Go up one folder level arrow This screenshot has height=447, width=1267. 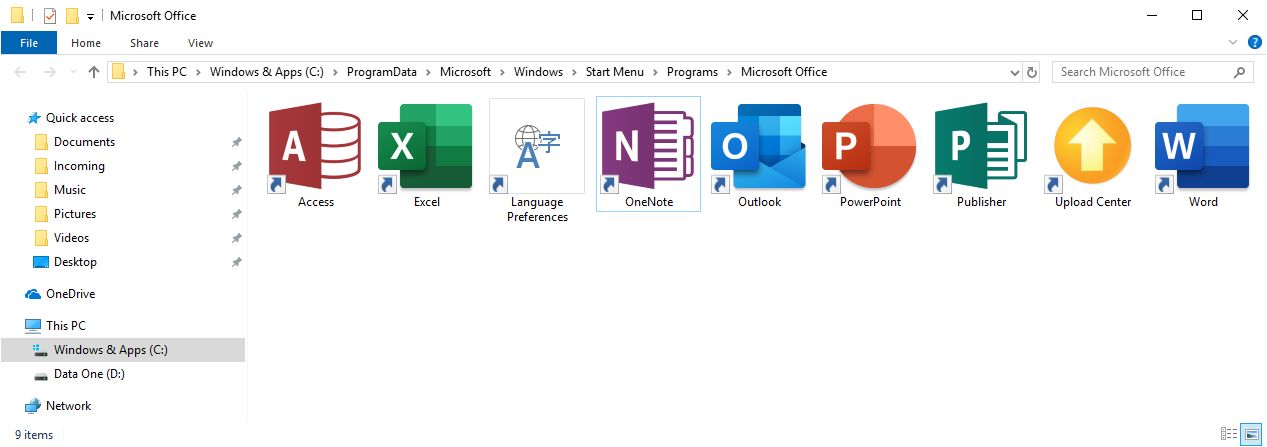(94, 72)
